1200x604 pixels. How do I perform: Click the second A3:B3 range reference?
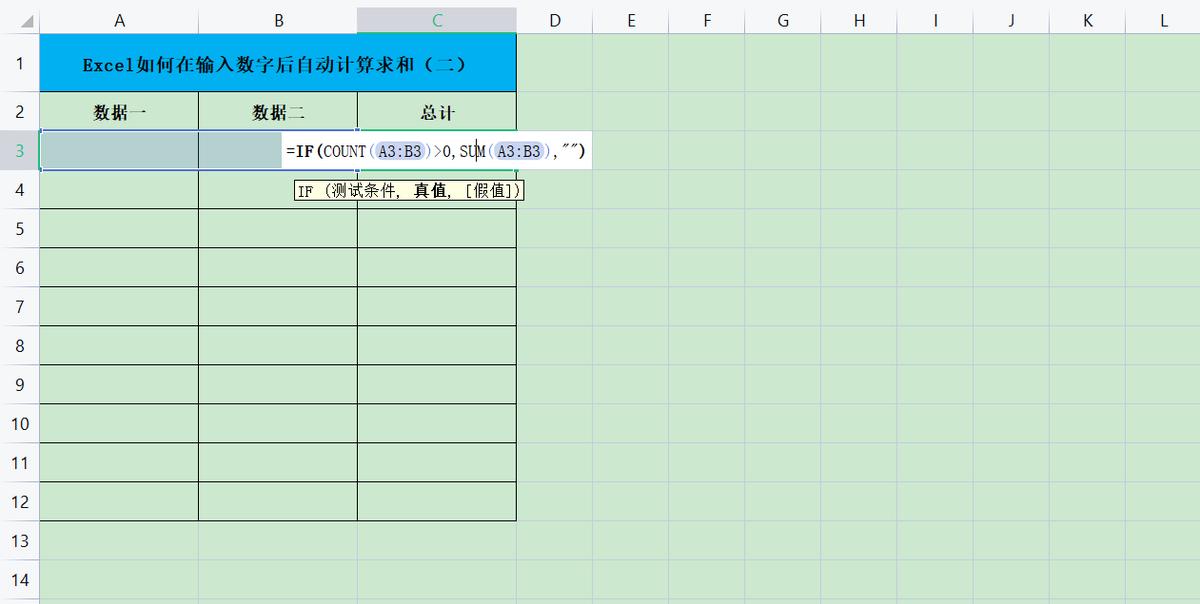coord(518,150)
